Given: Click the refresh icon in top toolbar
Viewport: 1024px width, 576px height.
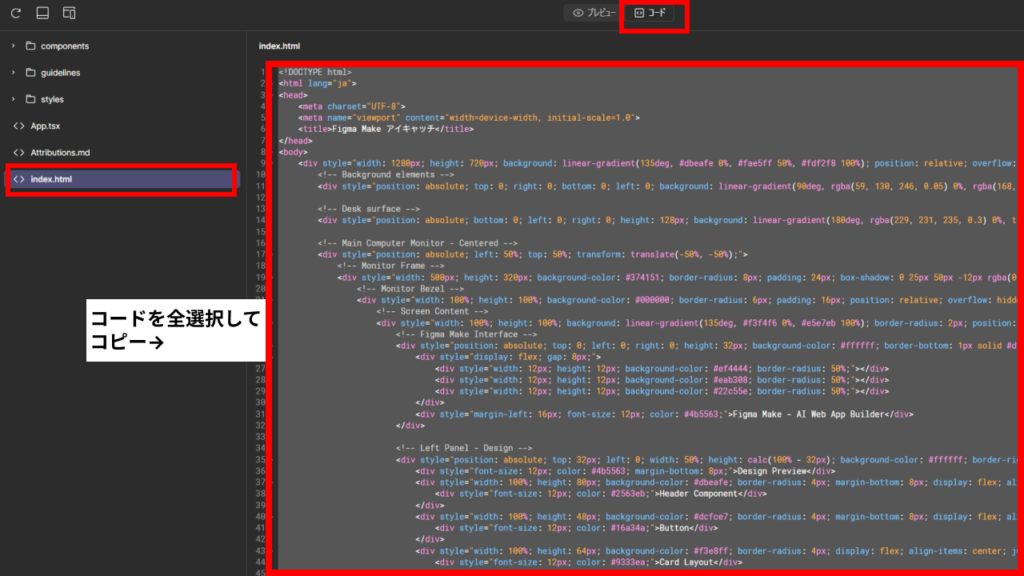Looking at the screenshot, I should 16,13.
